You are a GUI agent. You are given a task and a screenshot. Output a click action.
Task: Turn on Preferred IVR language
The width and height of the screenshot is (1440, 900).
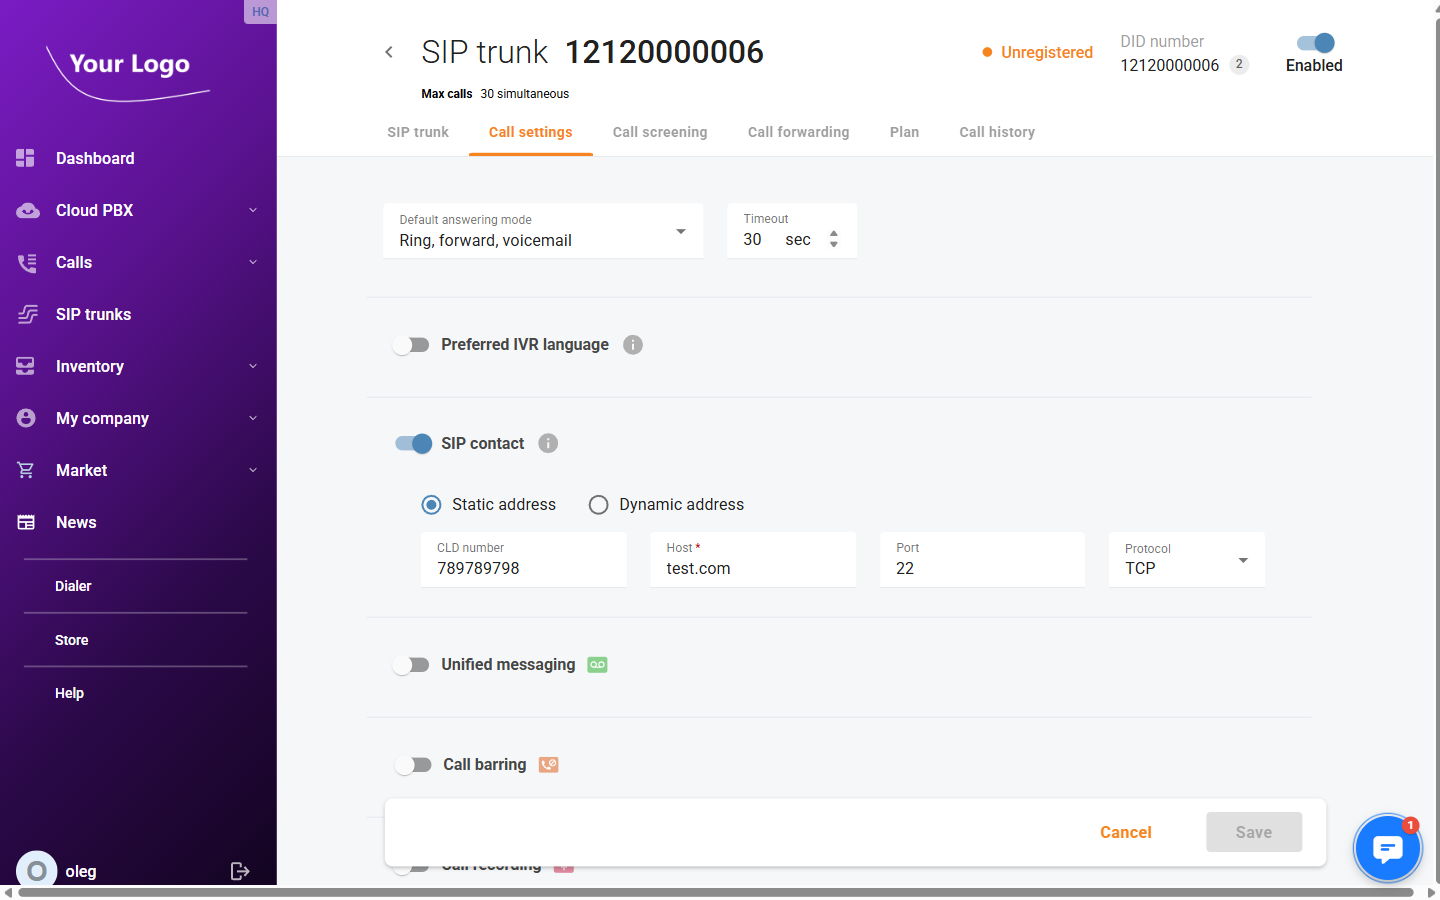(x=411, y=344)
